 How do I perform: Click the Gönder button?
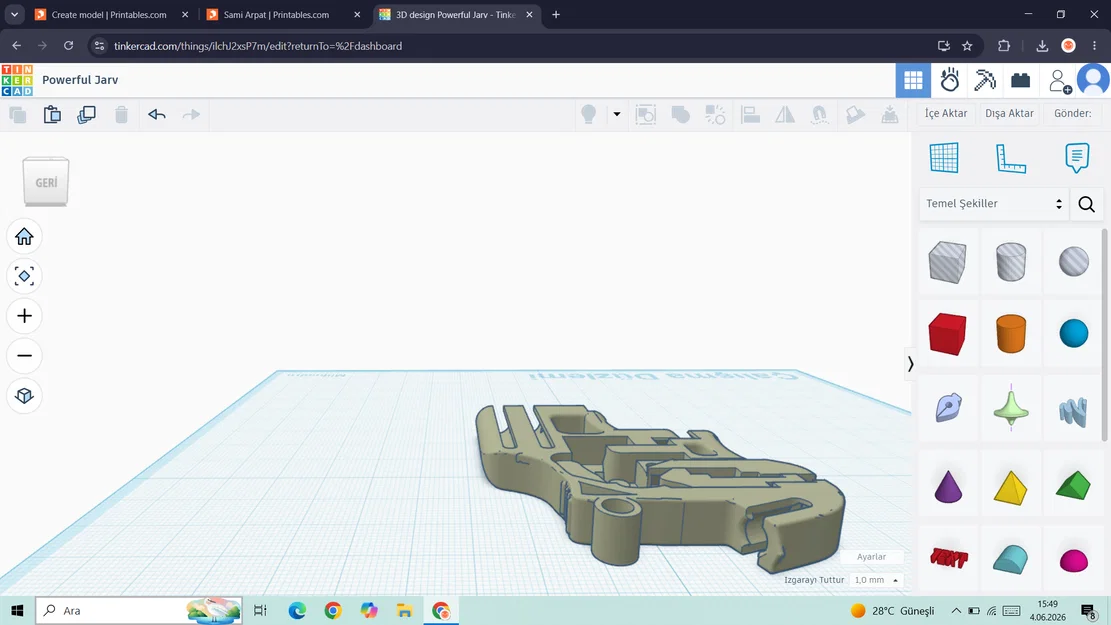[x=1072, y=113]
